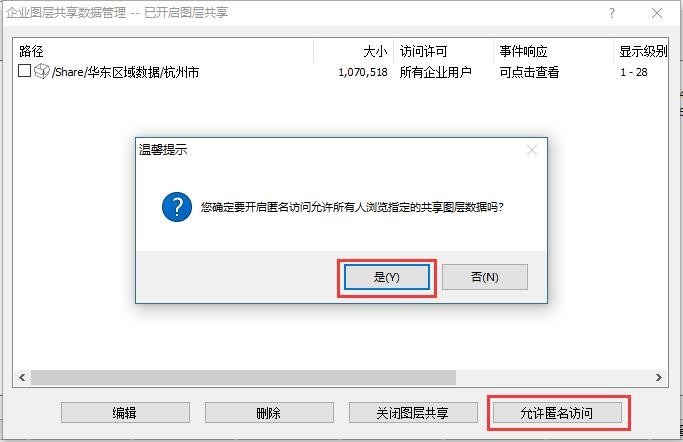The width and height of the screenshot is (683, 442).
Task: Click the 显示级别 column header
Action: click(x=641, y=51)
